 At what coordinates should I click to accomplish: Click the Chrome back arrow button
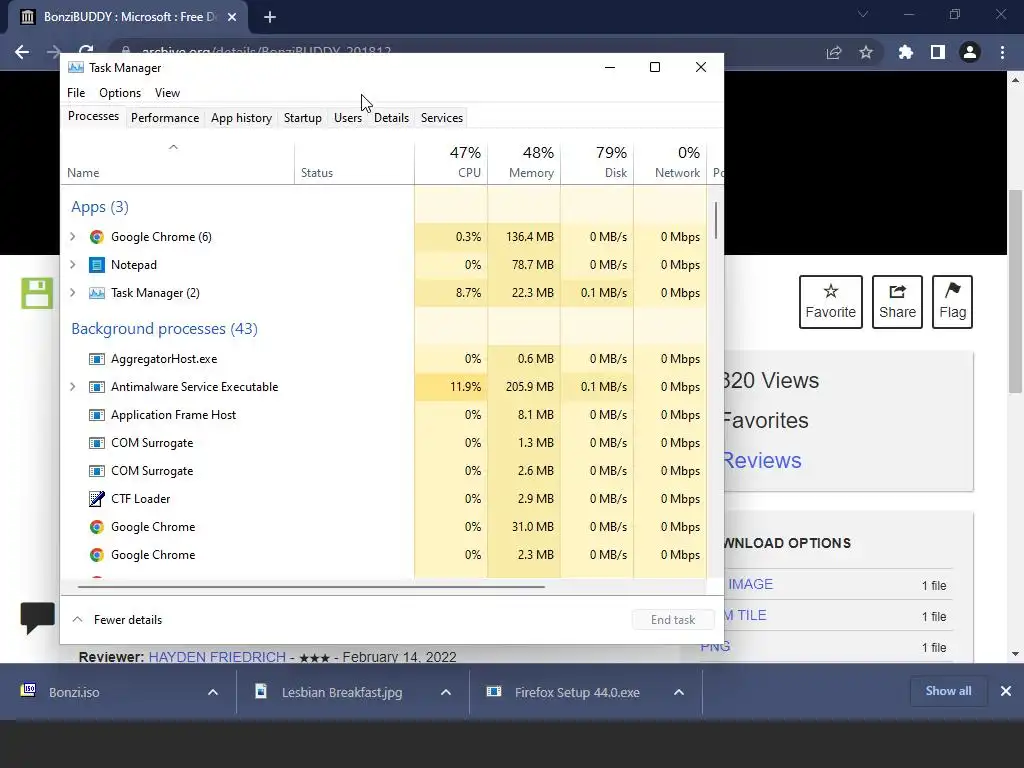(22, 52)
